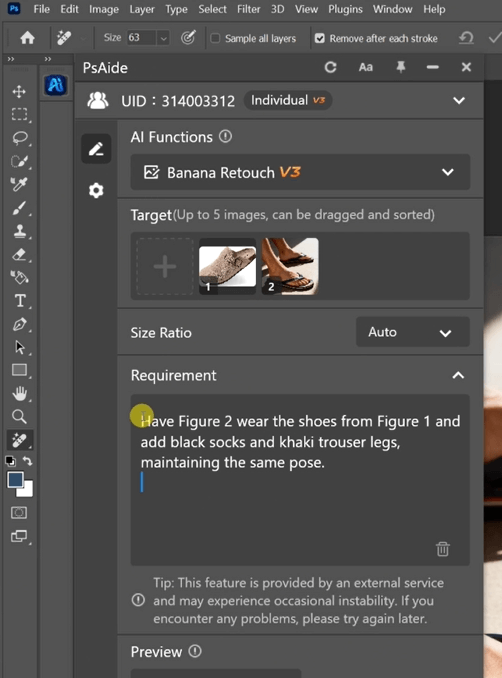The width and height of the screenshot is (502, 678).
Task: Select the Paint Bucket tool
Action: tap(19, 277)
